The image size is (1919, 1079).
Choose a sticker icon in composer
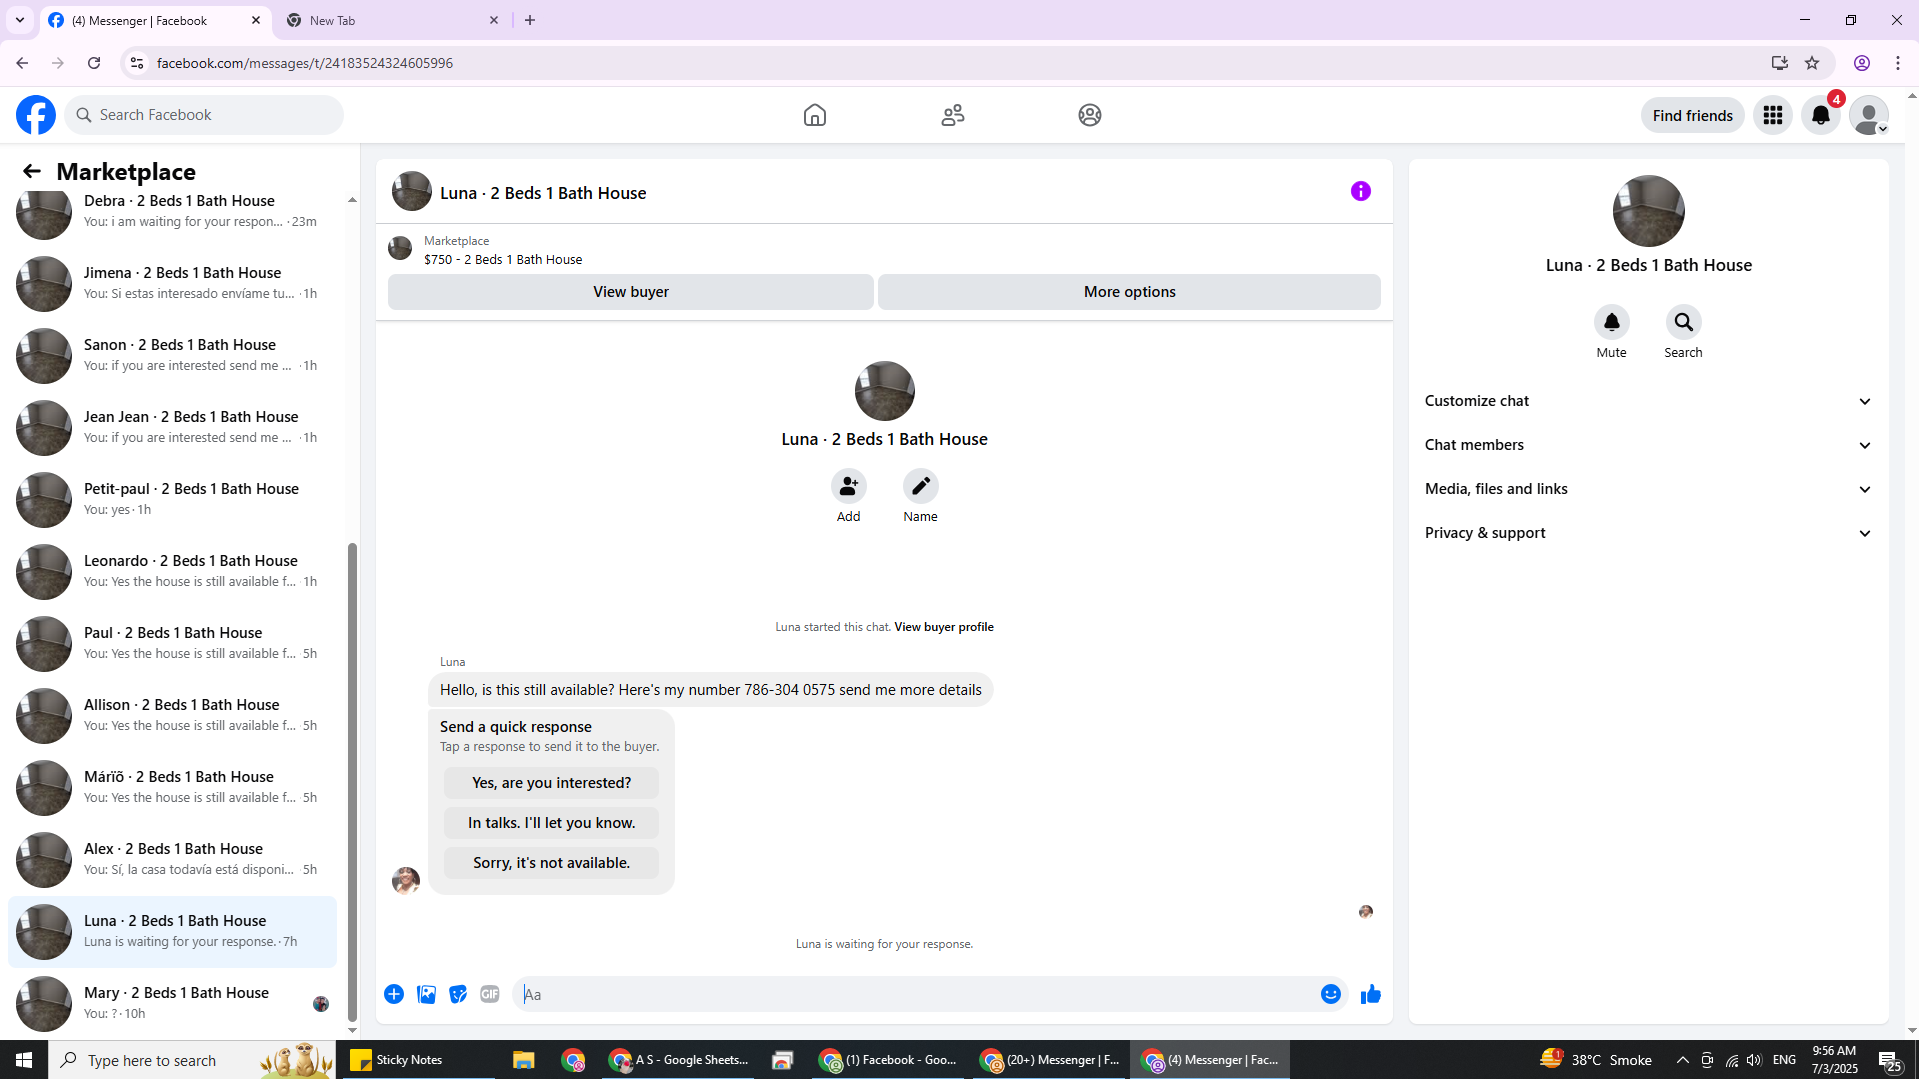tap(458, 994)
